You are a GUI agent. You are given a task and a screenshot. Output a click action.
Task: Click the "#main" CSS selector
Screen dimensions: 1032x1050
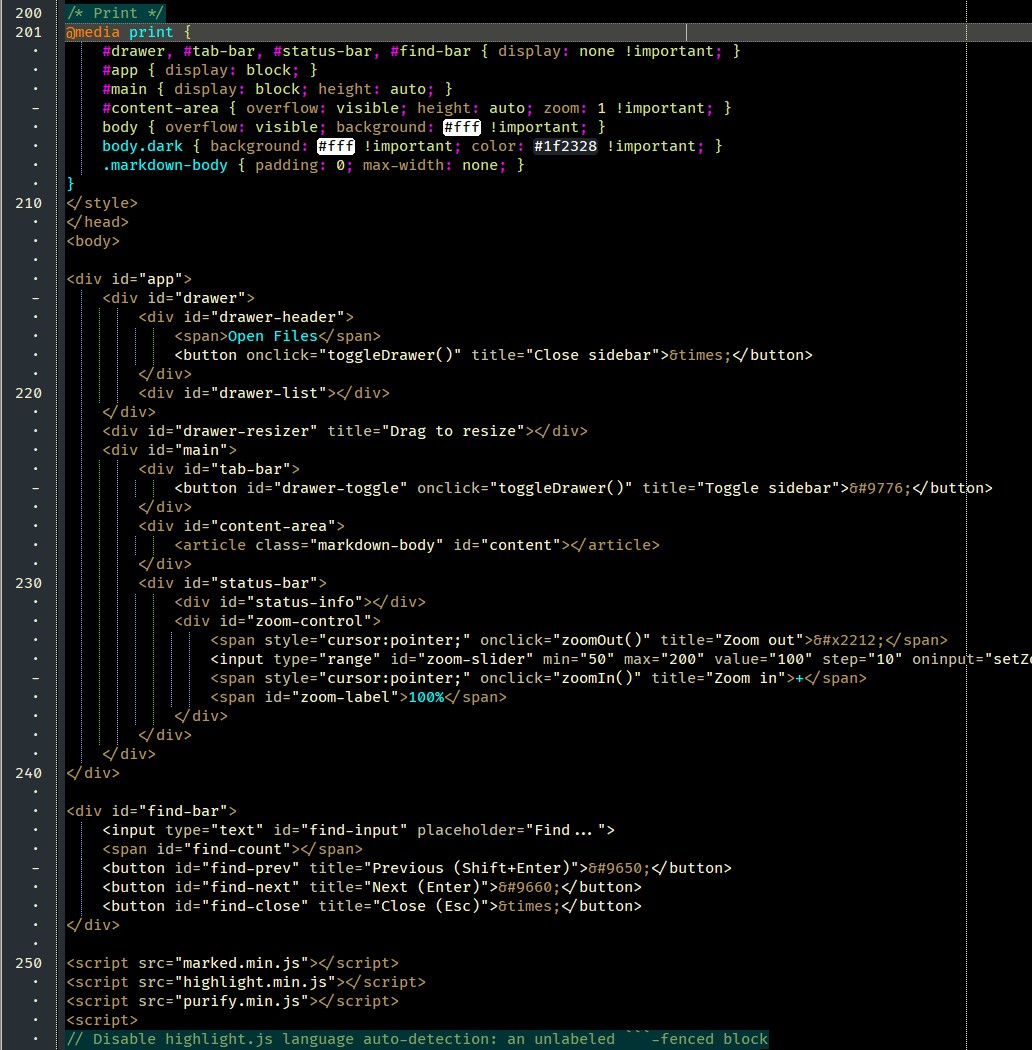click(x=125, y=89)
